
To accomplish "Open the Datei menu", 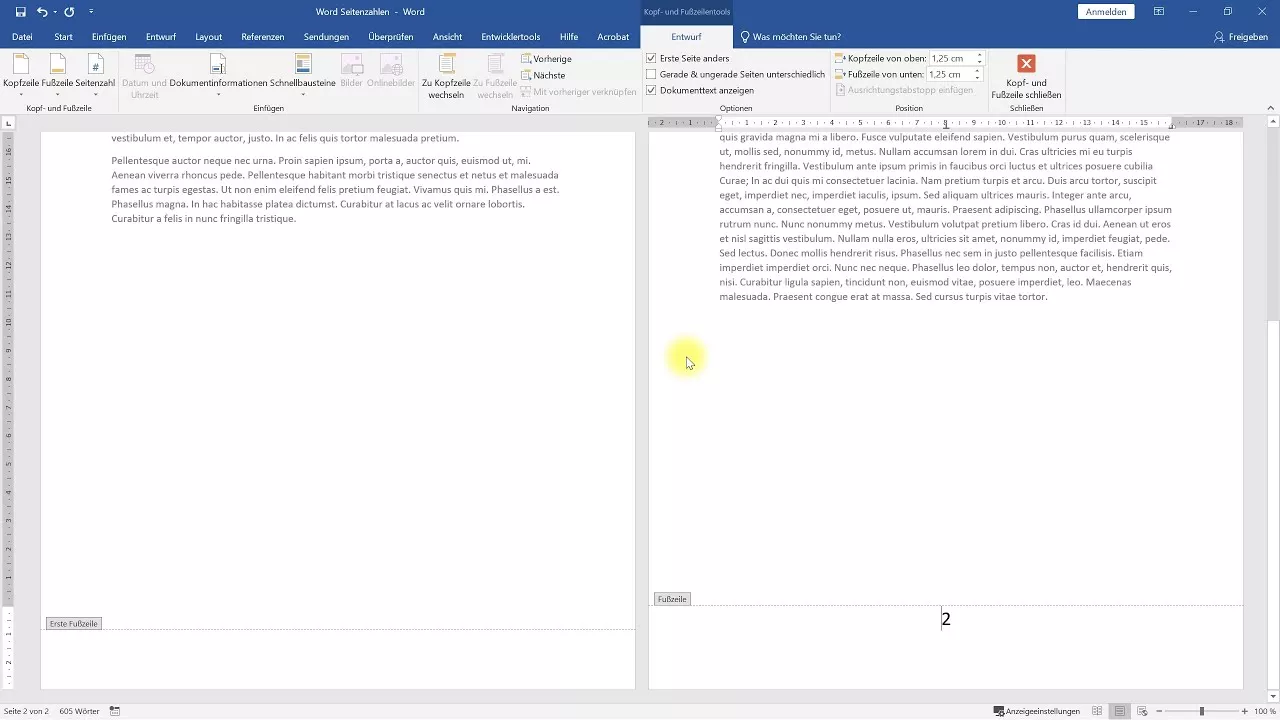I will pyautogui.click(x=22, y=37).
